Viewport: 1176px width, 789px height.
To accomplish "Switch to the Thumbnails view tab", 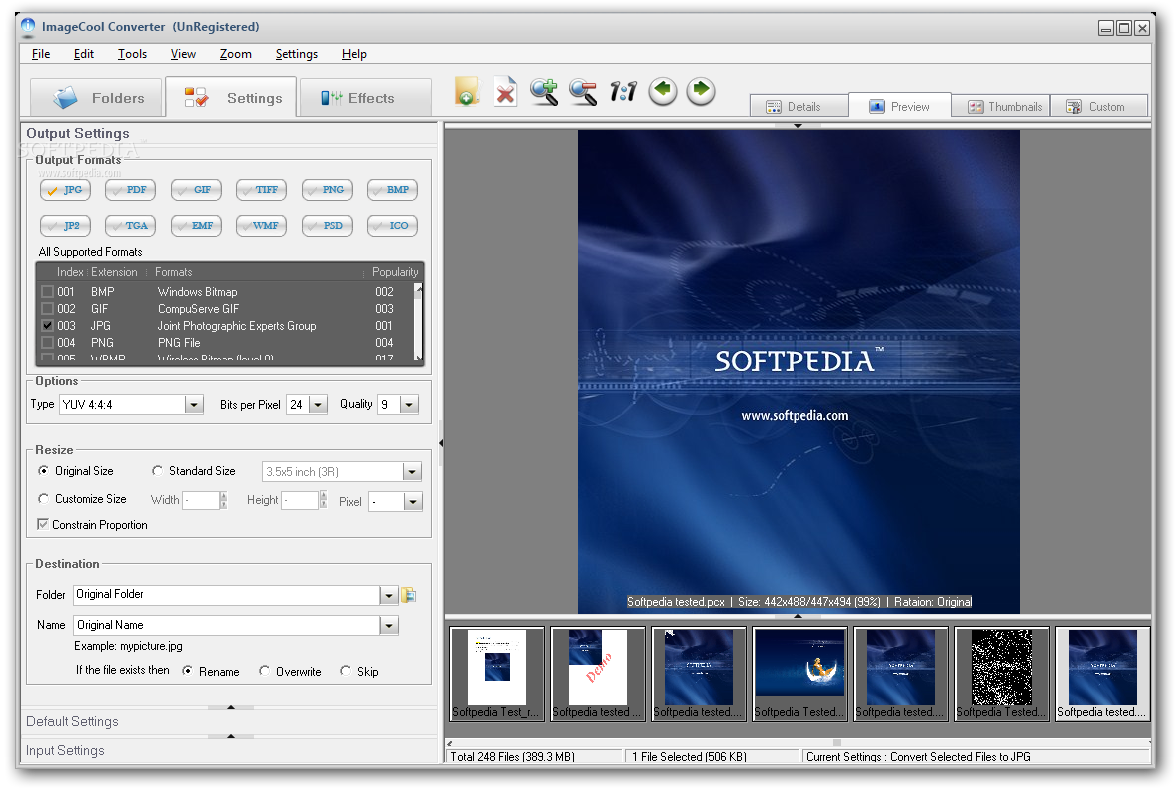I will (1000, 106).
